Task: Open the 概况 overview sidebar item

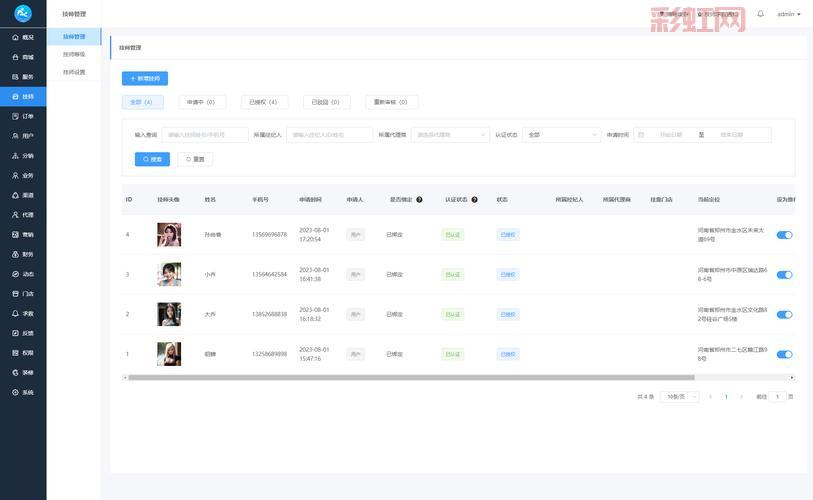Action: tap(23, 37)
